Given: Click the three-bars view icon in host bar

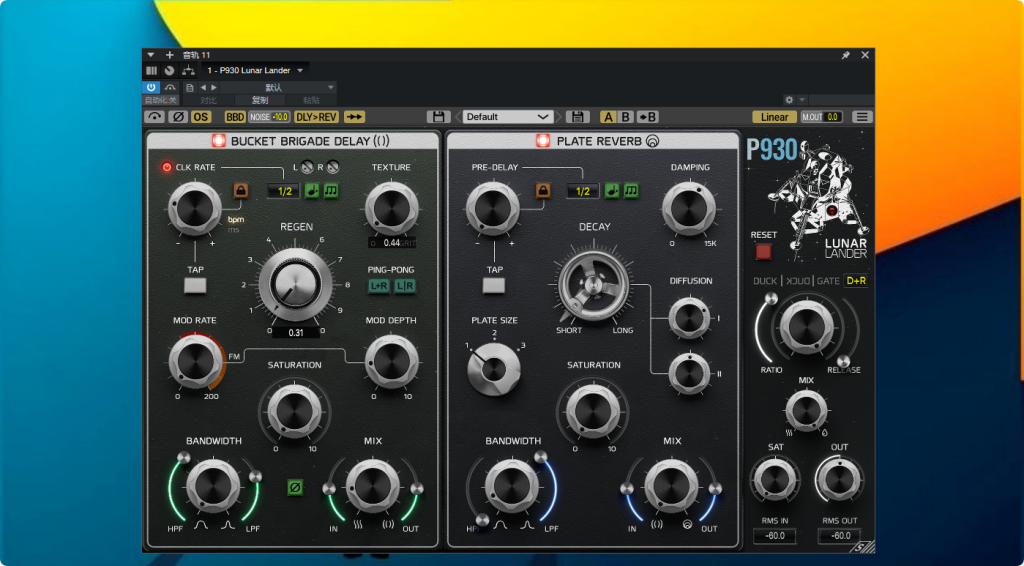Looking at the screenshot, I should click(x=152, y=71).
